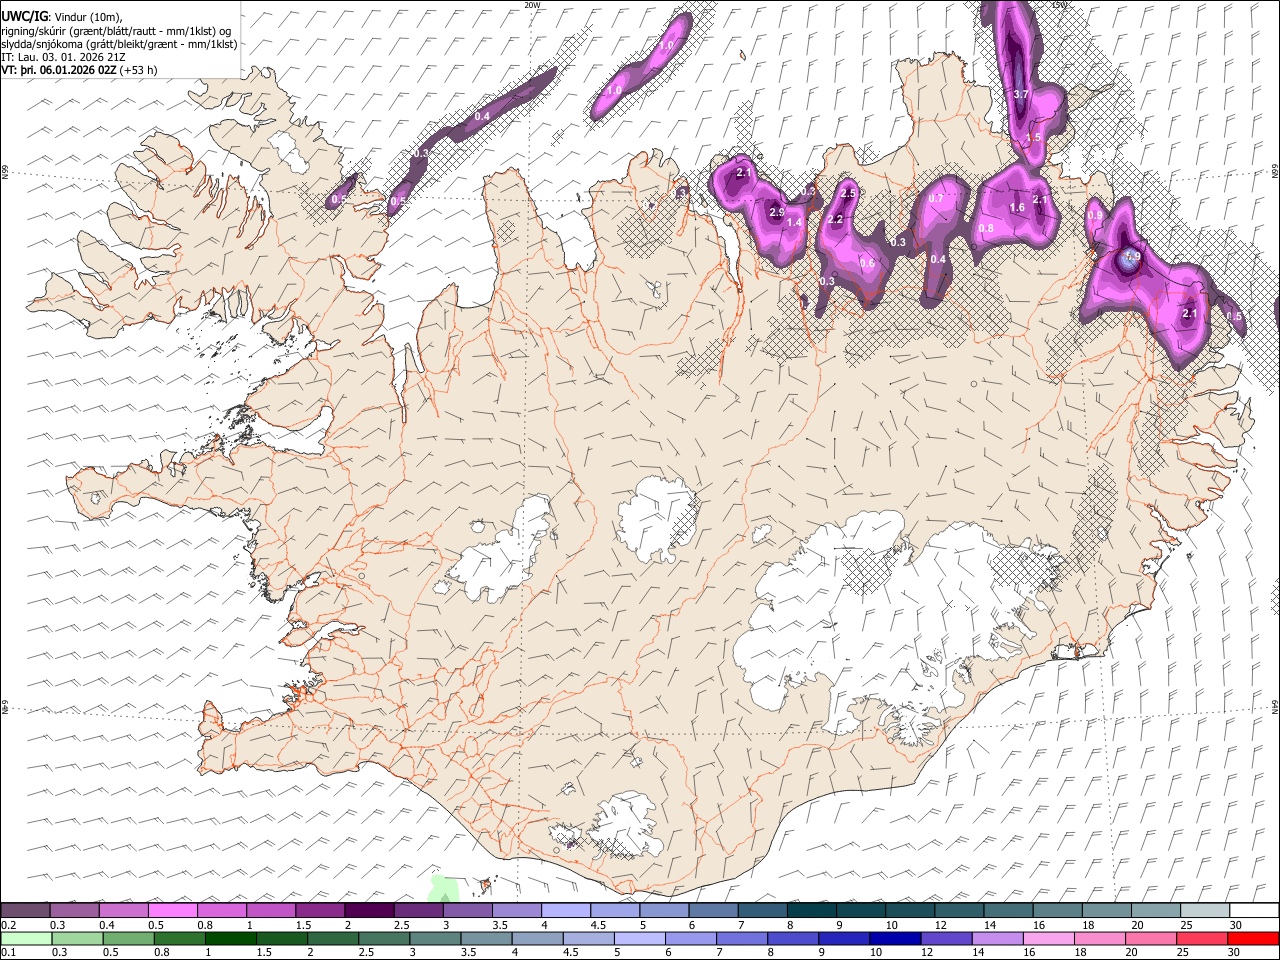Click the '(+53 h)' forecast offset text
Screen dimensions: 1280x960
point(138,70)
